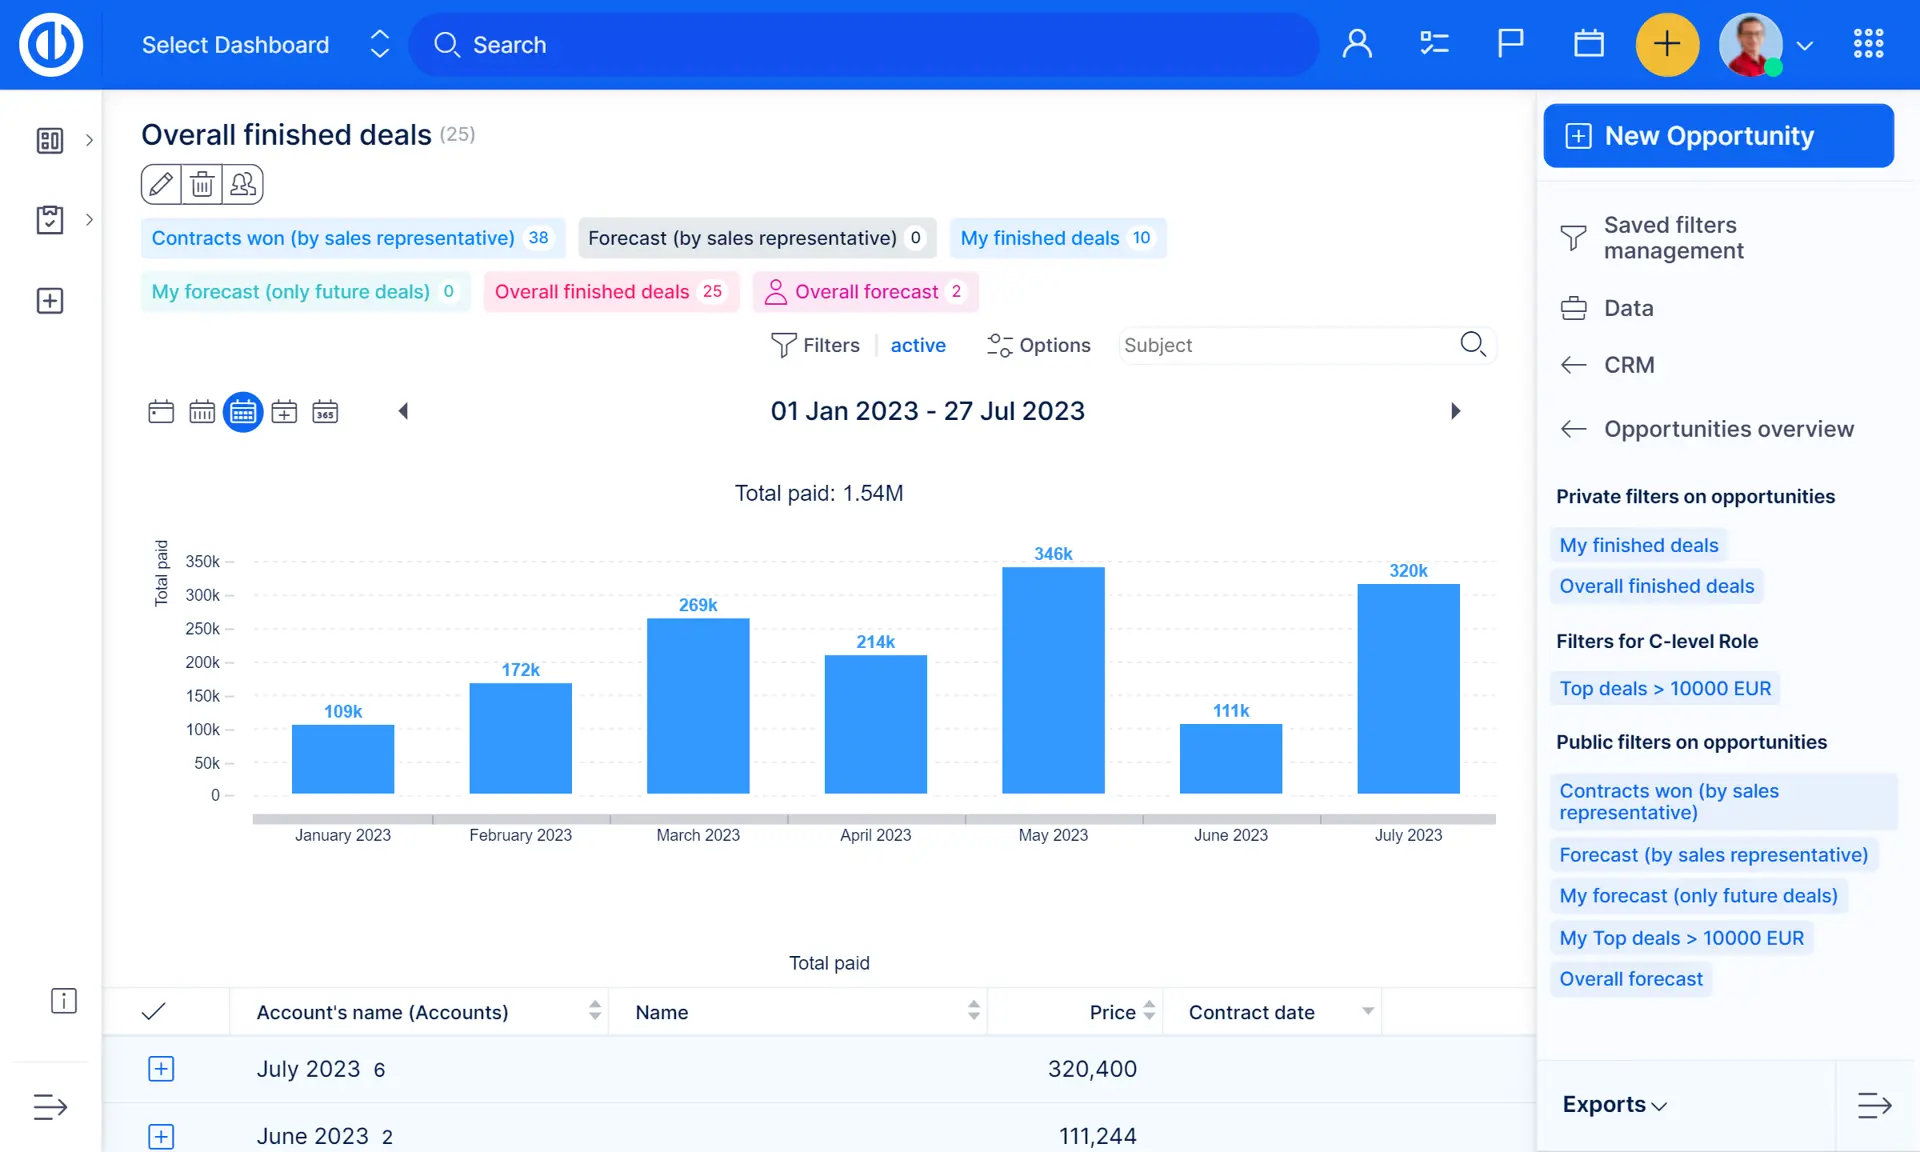Expand the June 2023 group row

pos(161,1136)
